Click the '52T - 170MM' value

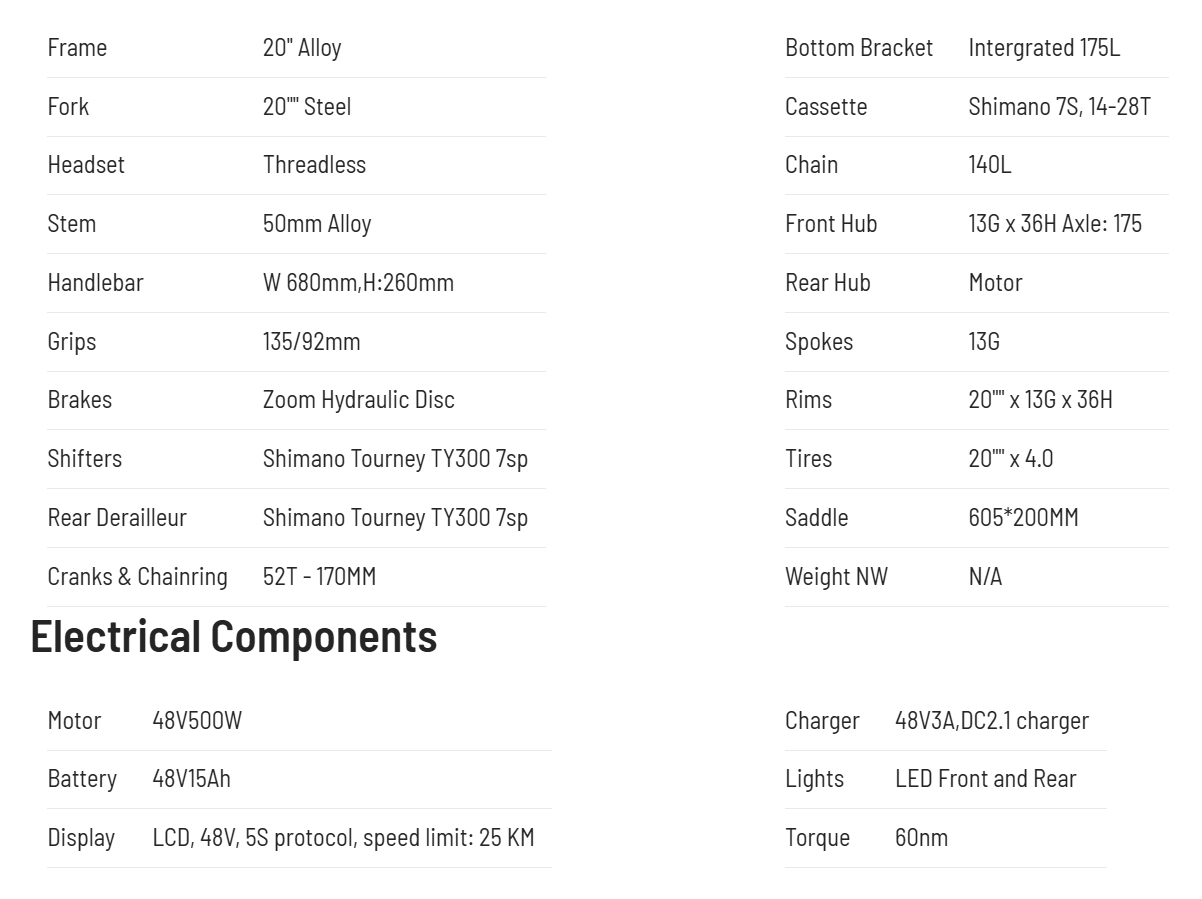319,577
